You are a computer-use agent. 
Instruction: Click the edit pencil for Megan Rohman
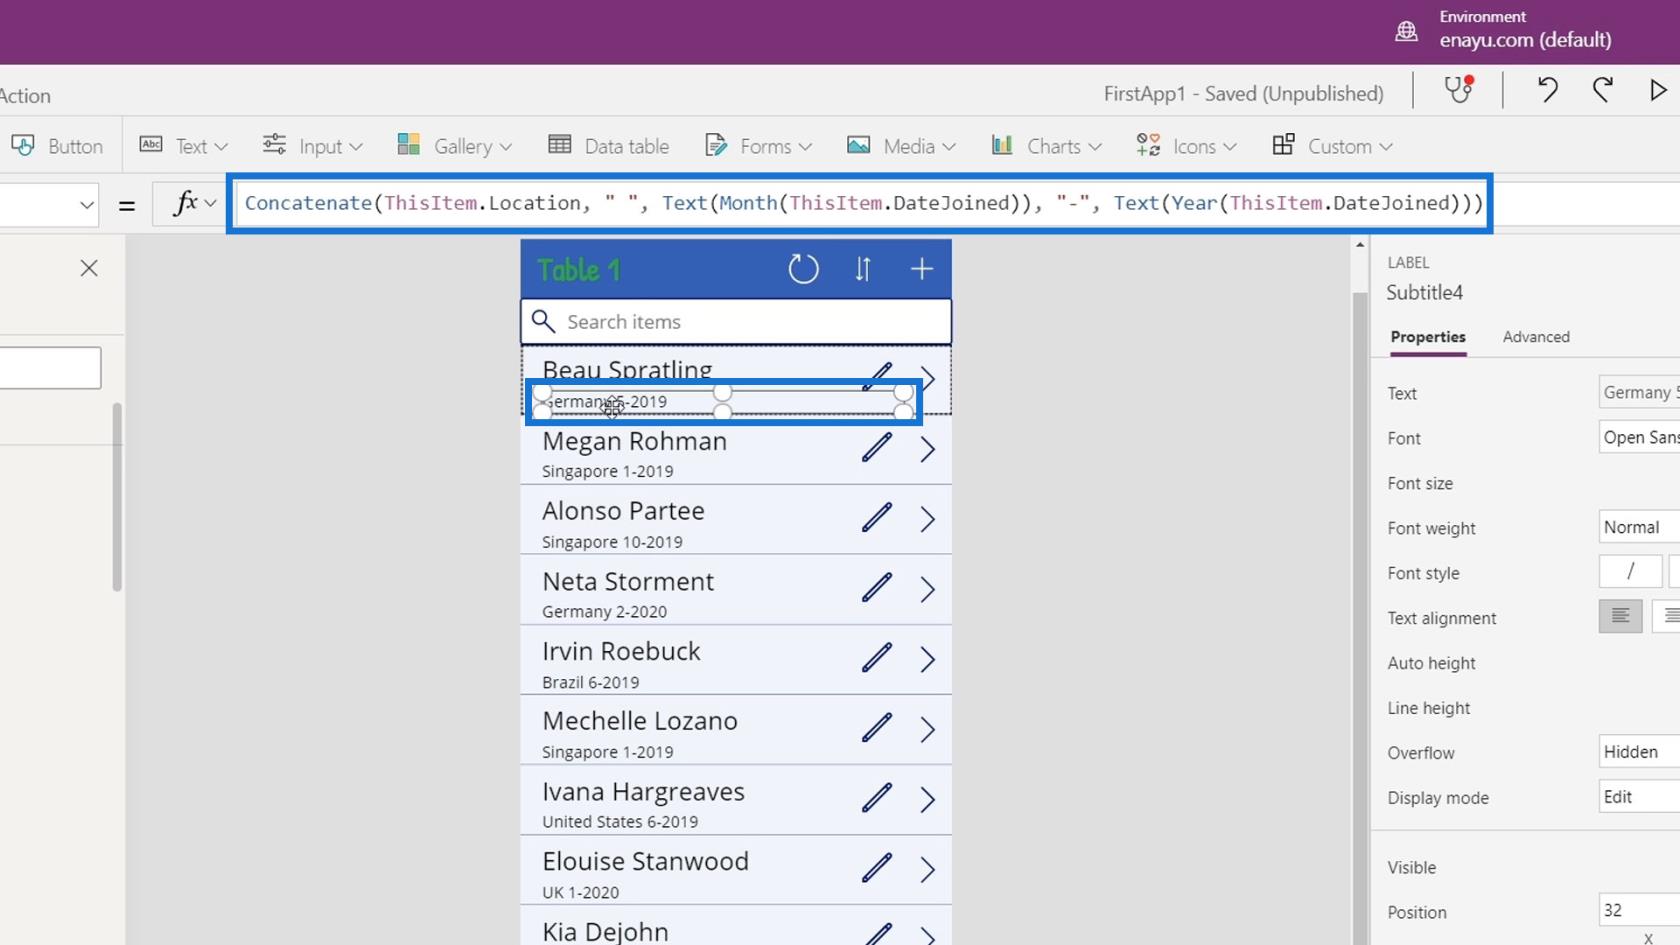coord(877,447)
